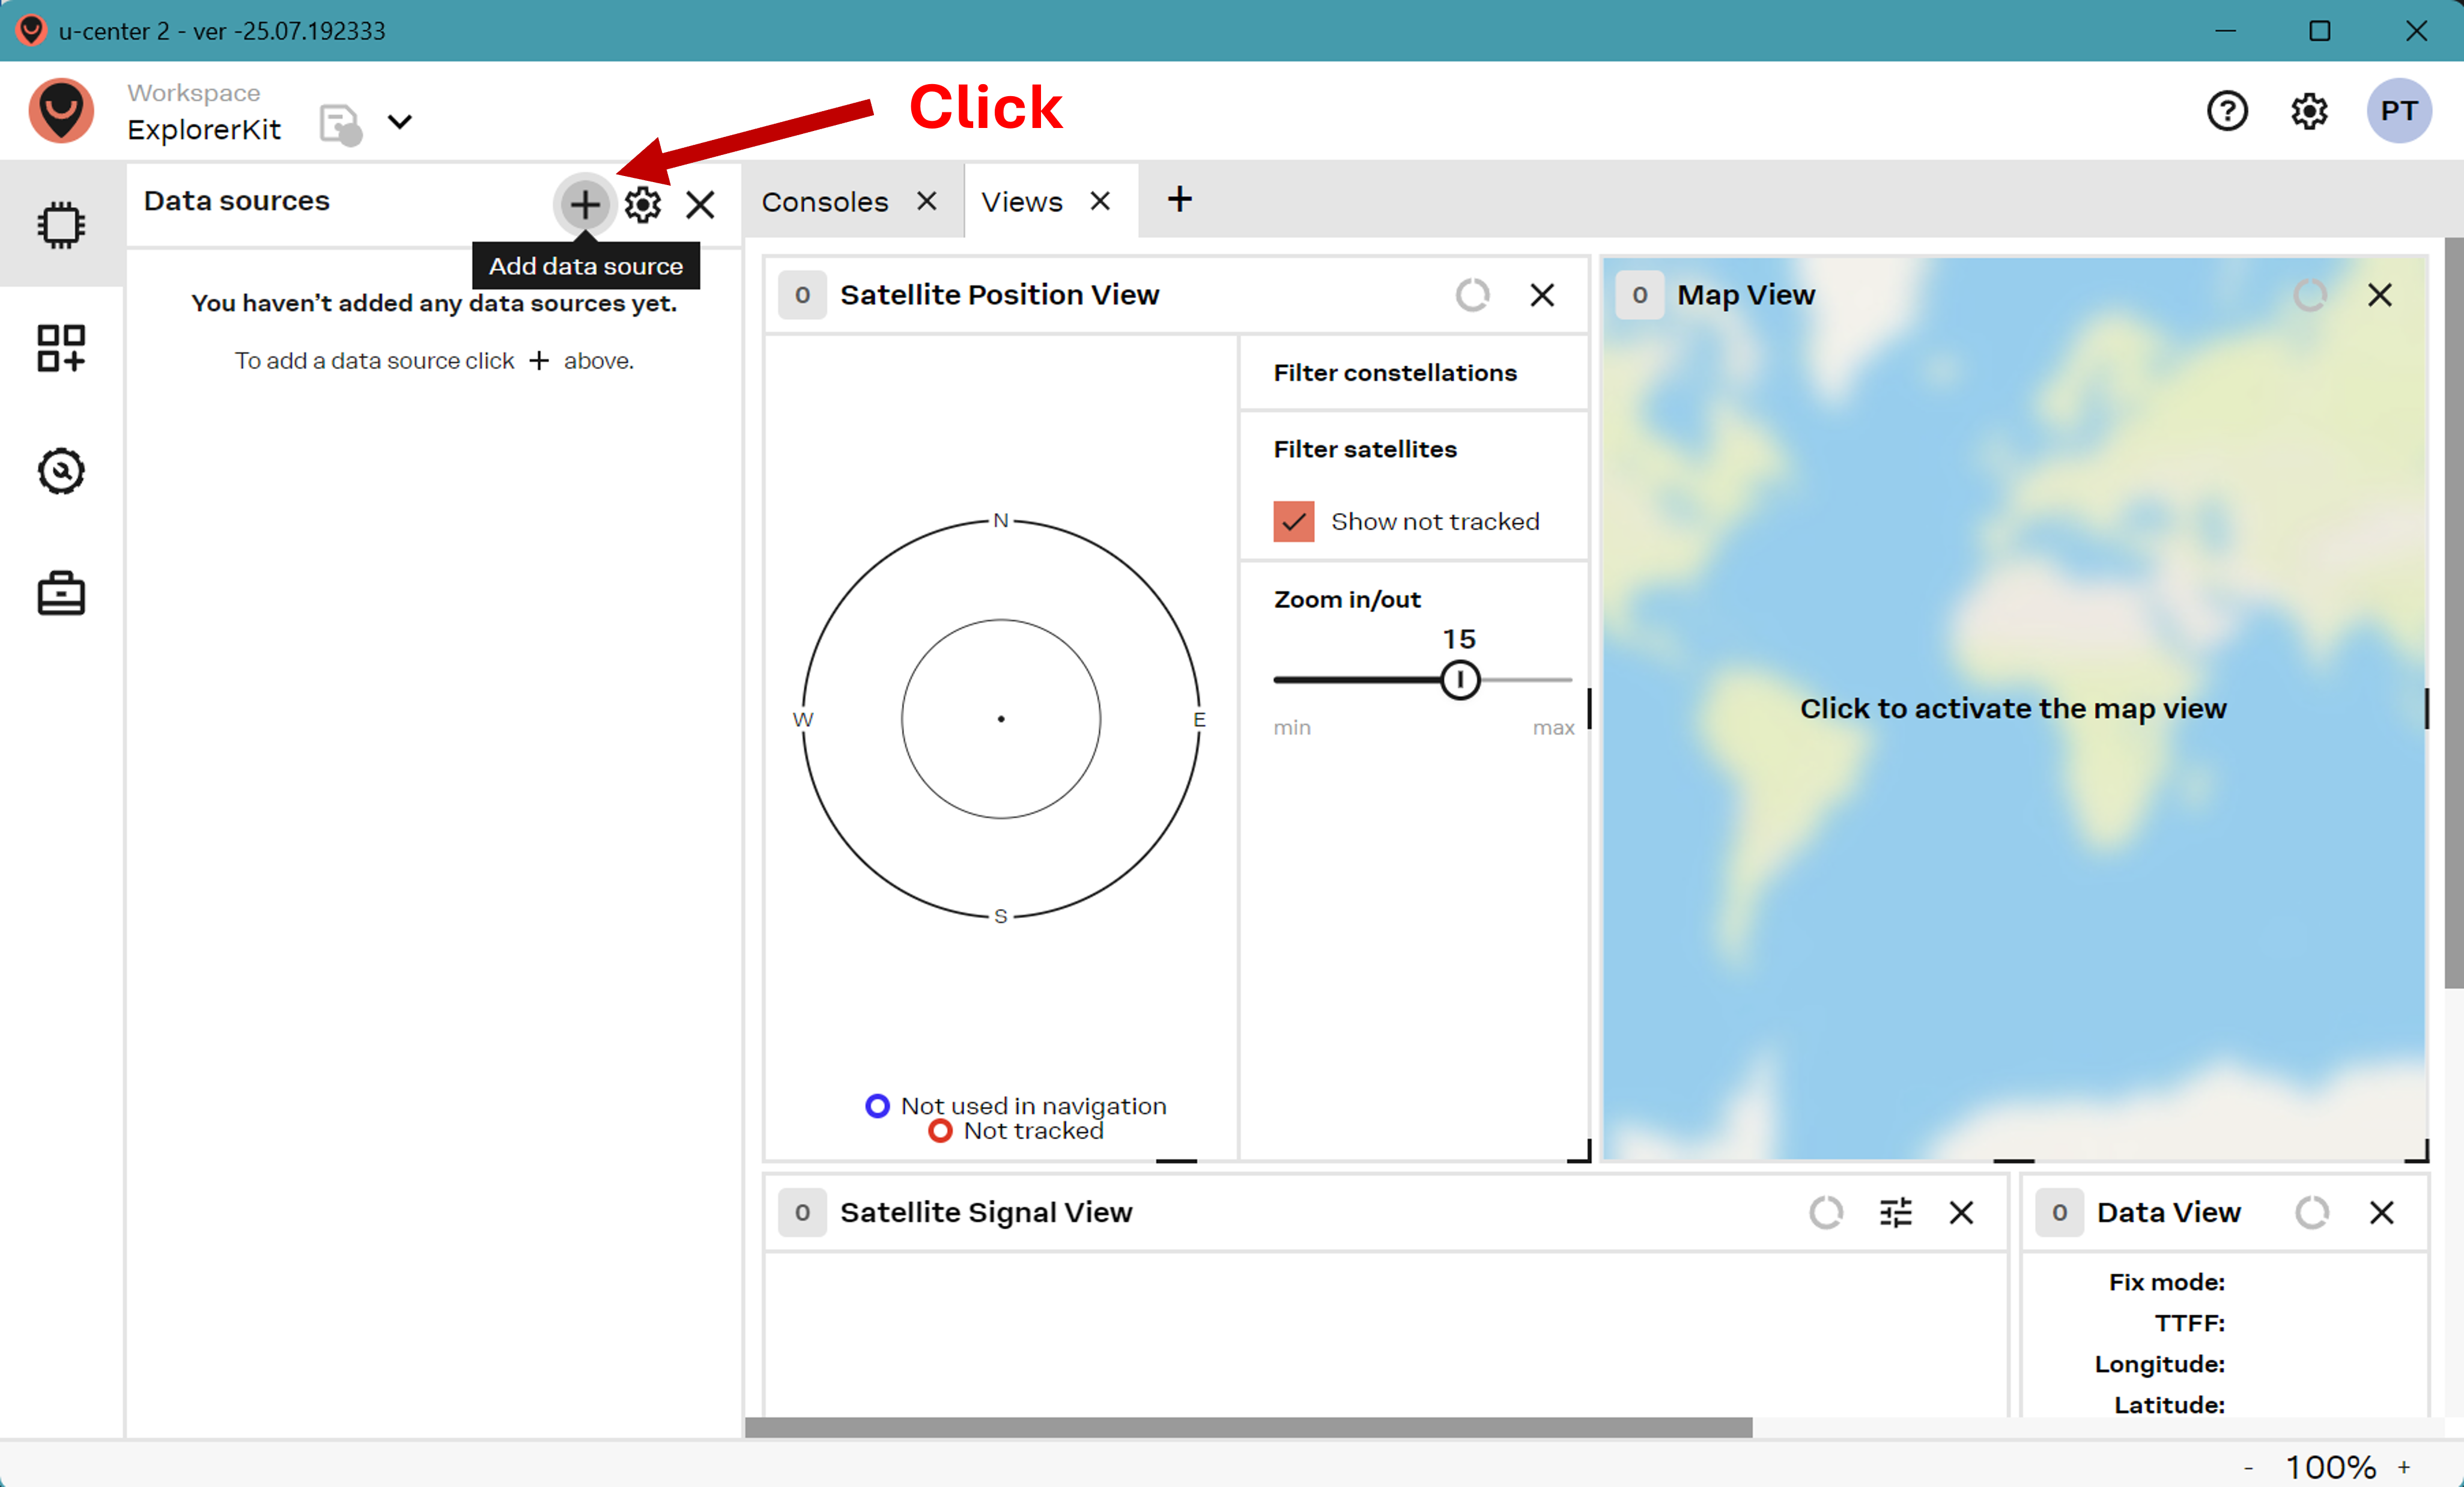This screenshot has width=2464, height=1487.
Task: Click the Add data source plus icon
Action: point(584,204)
